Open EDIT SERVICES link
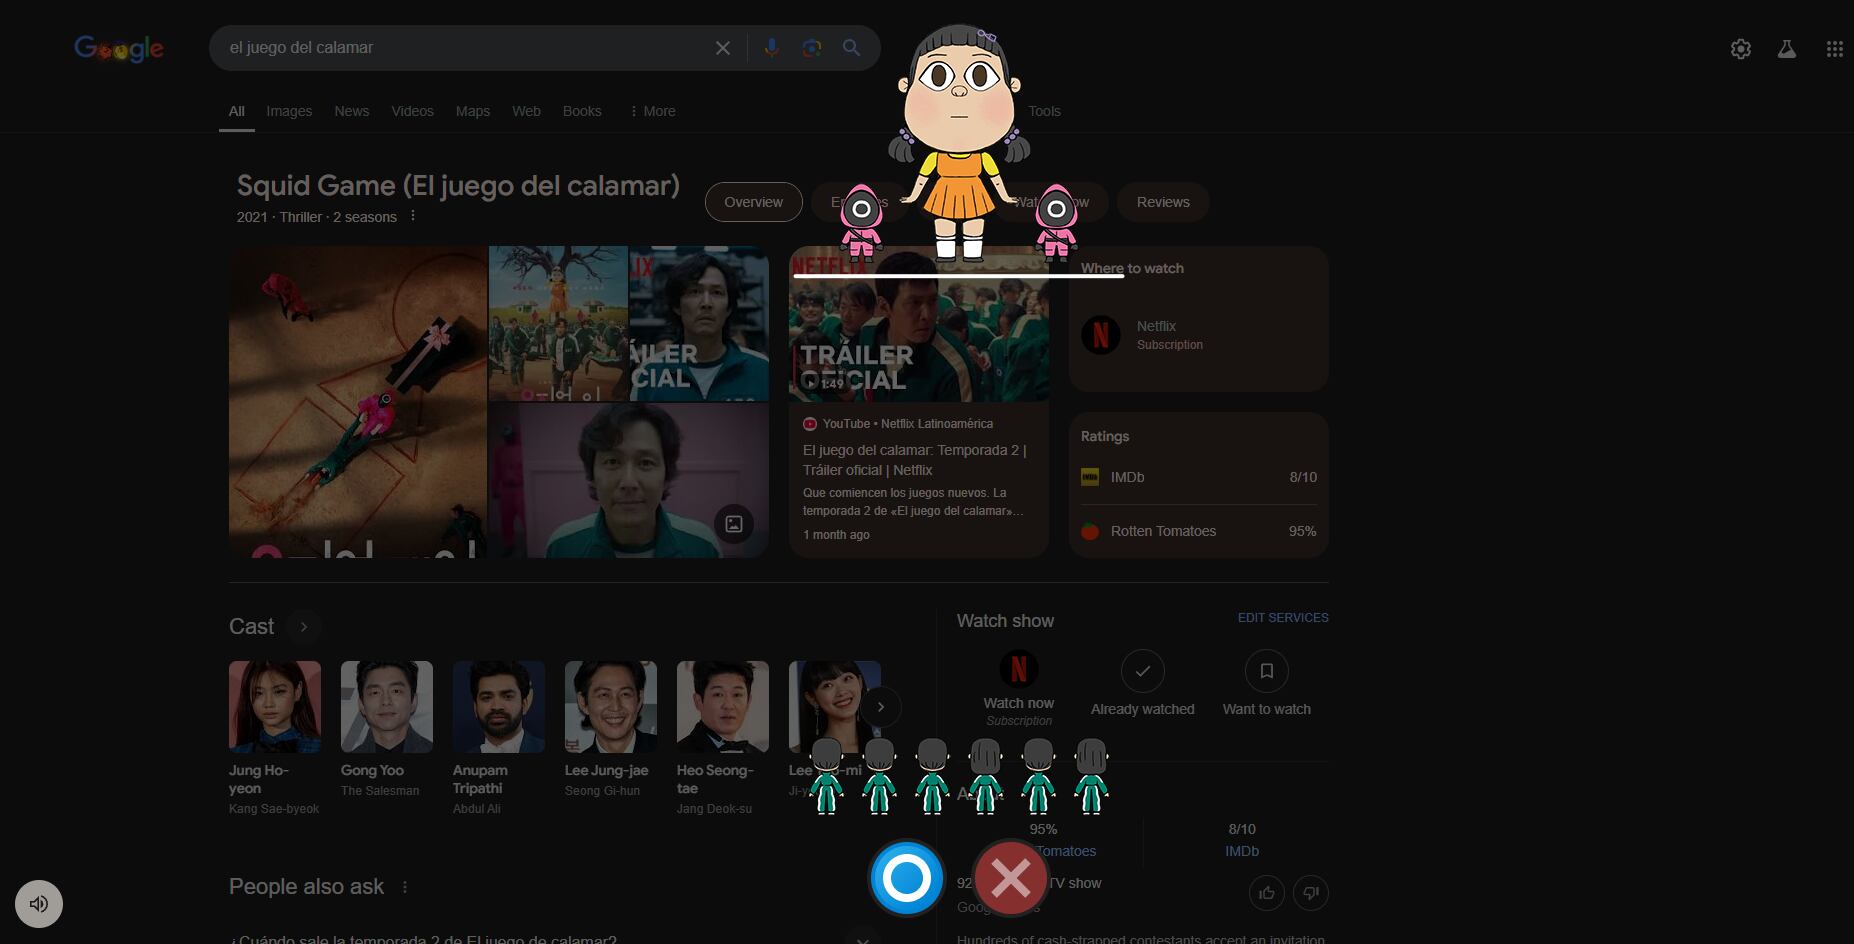 pos(1283,617)
